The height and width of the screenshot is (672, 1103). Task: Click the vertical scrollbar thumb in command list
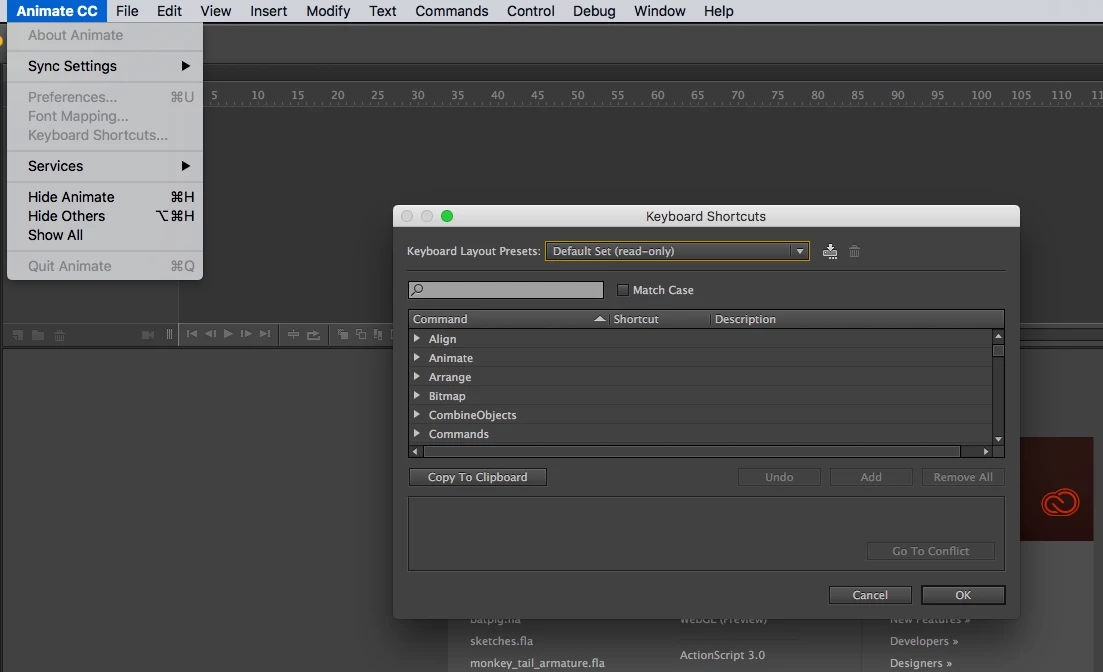click(x=998, y=350)
